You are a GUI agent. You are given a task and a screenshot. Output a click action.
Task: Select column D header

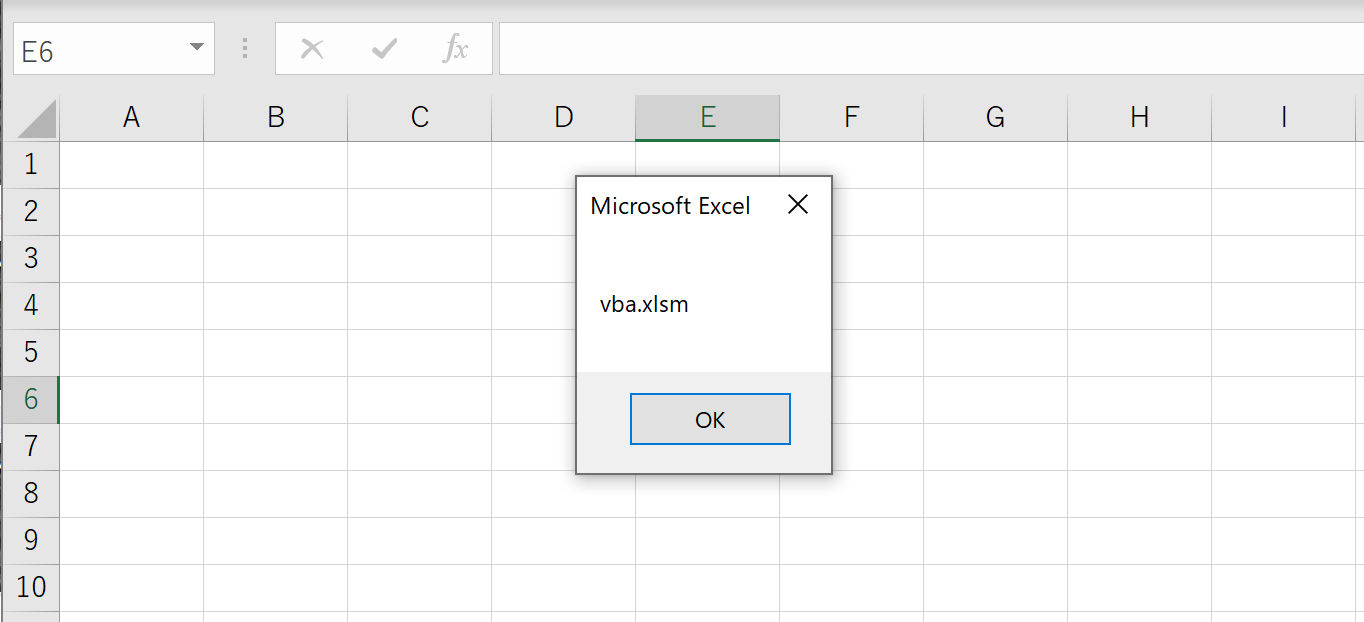[x=564, y=118]
